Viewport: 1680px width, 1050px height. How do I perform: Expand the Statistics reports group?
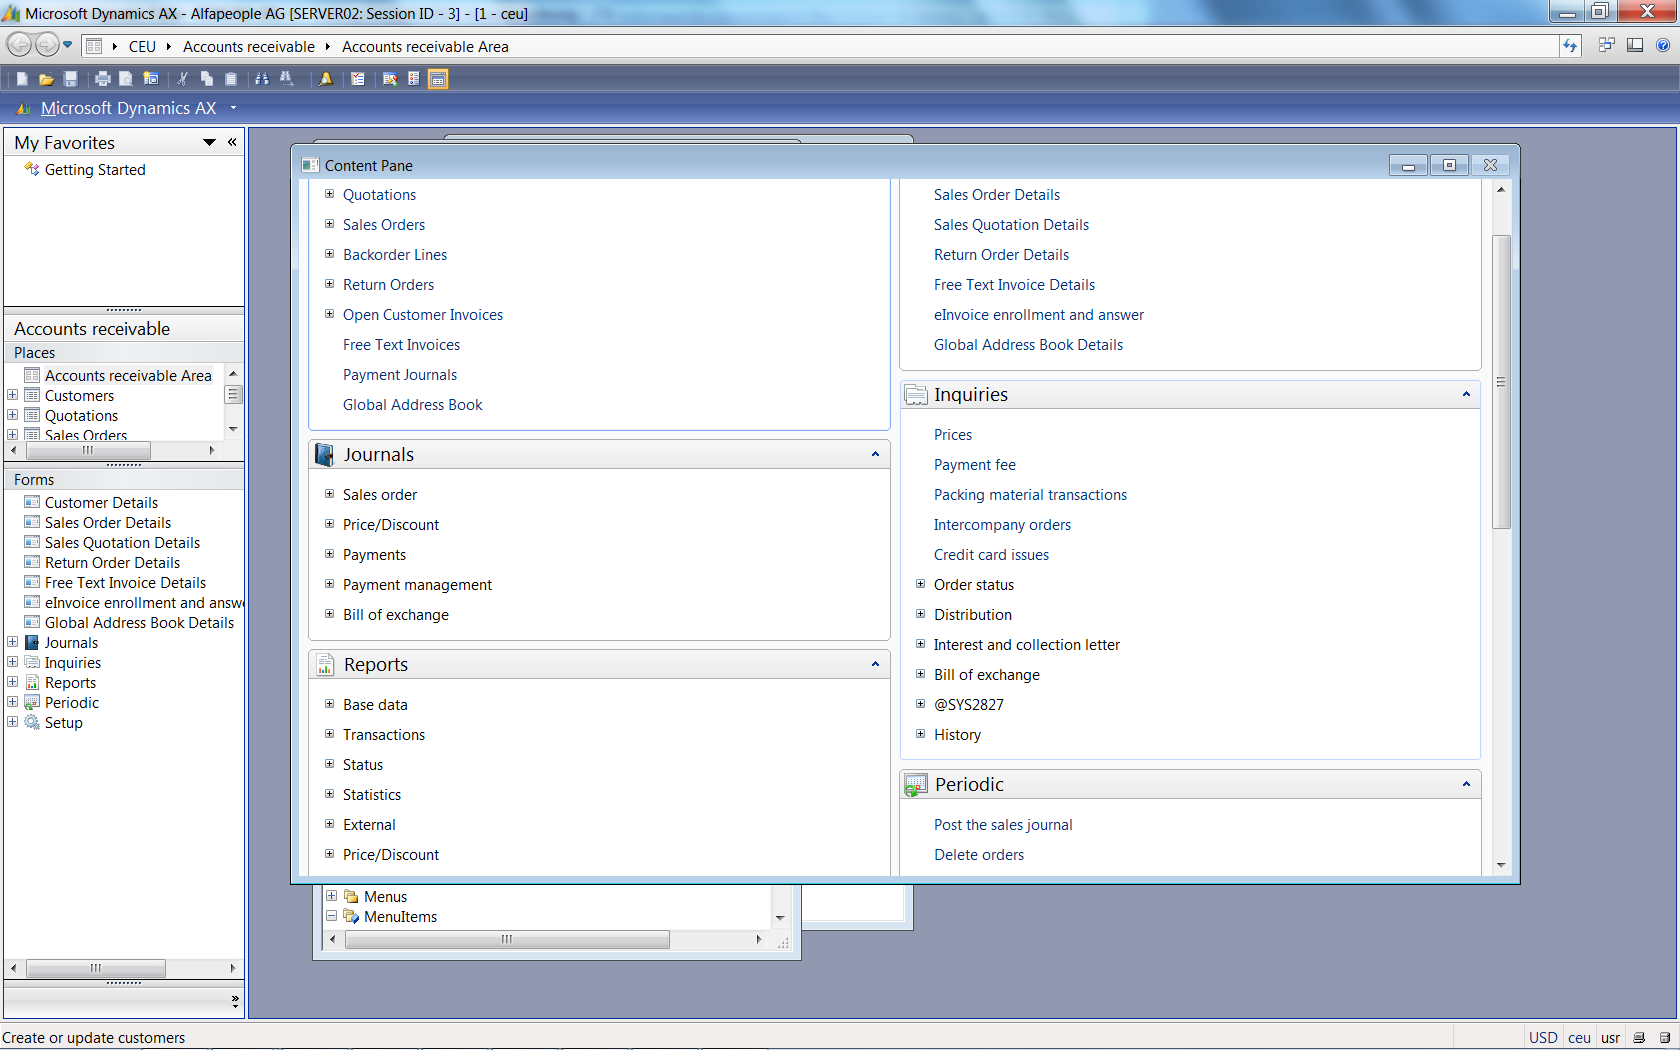(329, 794)
